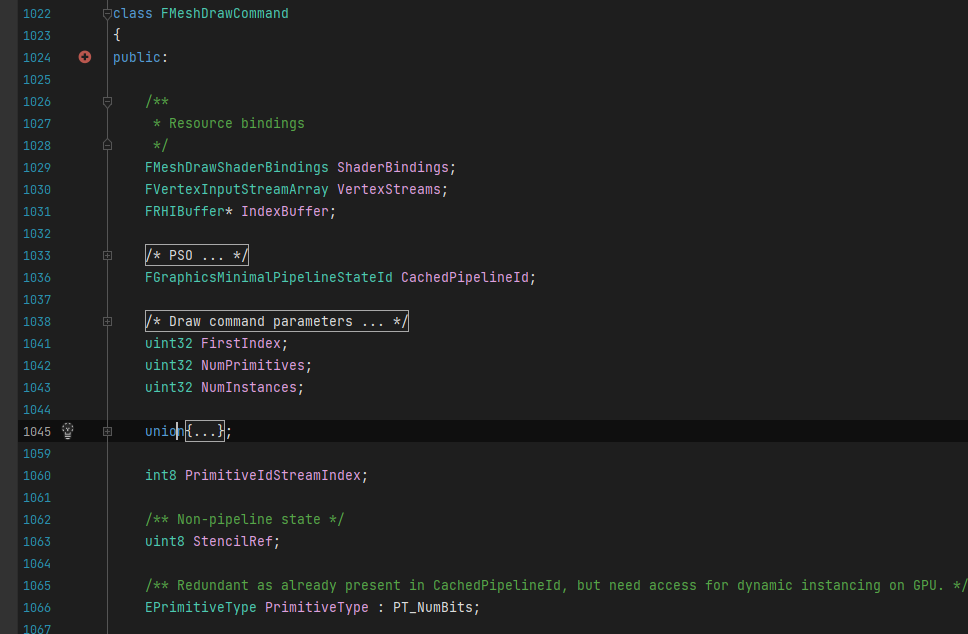Expand the Draw command parameters fold marker
Viewport: 968px width, 634px height.
point(107,322)
